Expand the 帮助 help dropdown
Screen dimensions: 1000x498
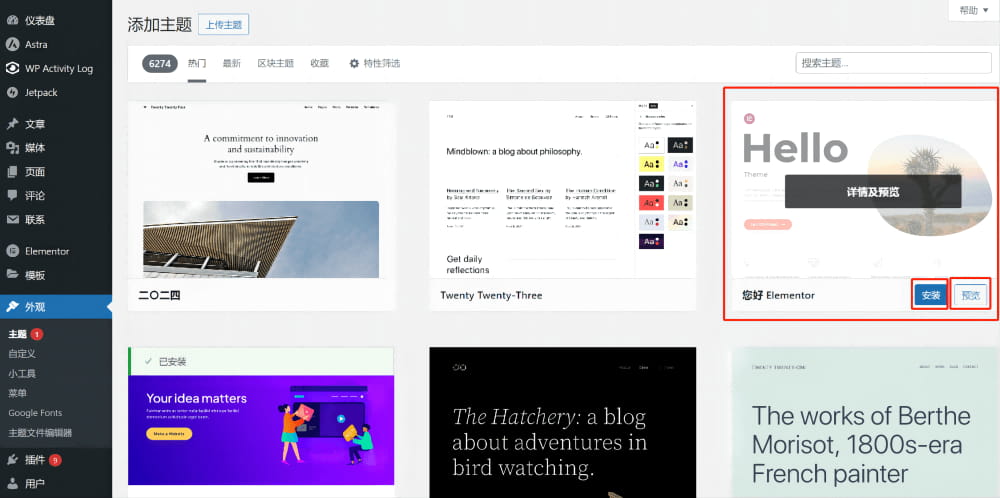(973, 11)
